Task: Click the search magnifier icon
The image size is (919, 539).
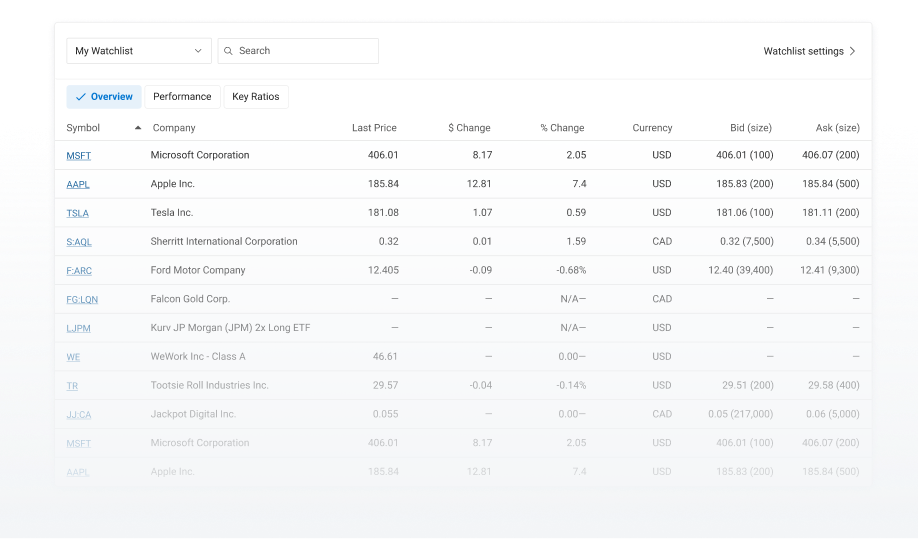Action: point(229,51)
